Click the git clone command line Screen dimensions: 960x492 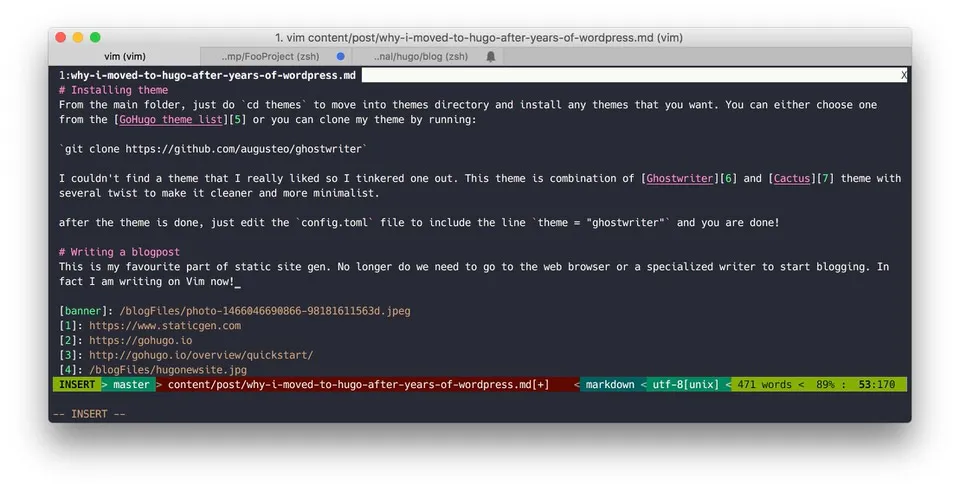click(x=213, y=149)
